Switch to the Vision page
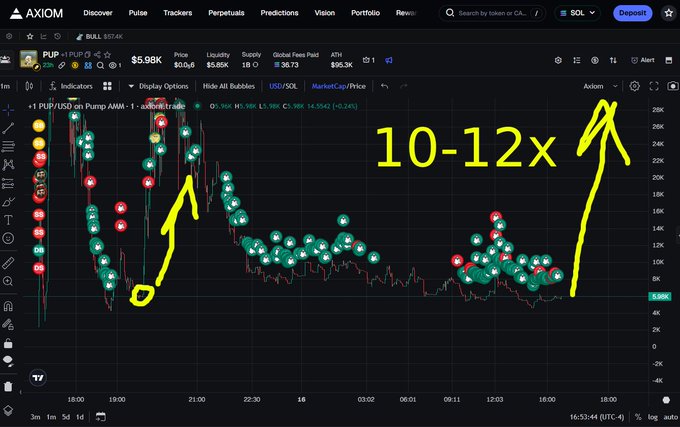Image resolution: width=680 pixels, height=427 pixels. pyautogui.click(x=324, y=13)
